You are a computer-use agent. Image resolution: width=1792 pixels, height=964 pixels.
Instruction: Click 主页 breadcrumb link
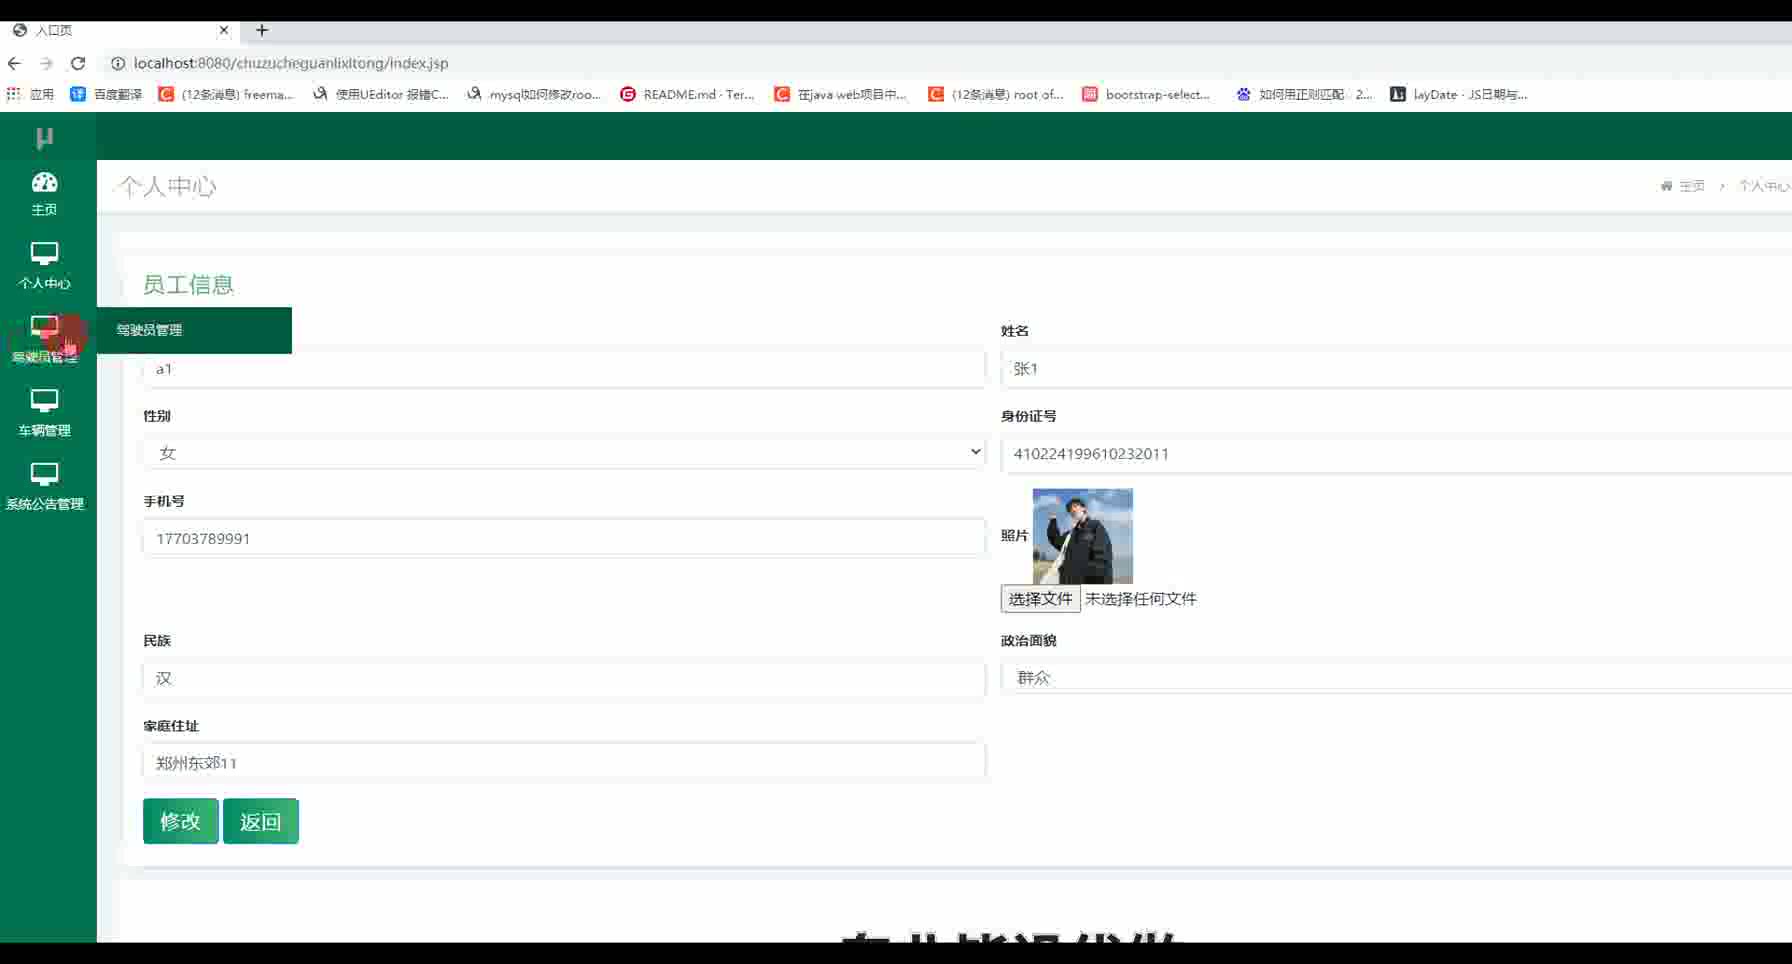(1692, 186)
